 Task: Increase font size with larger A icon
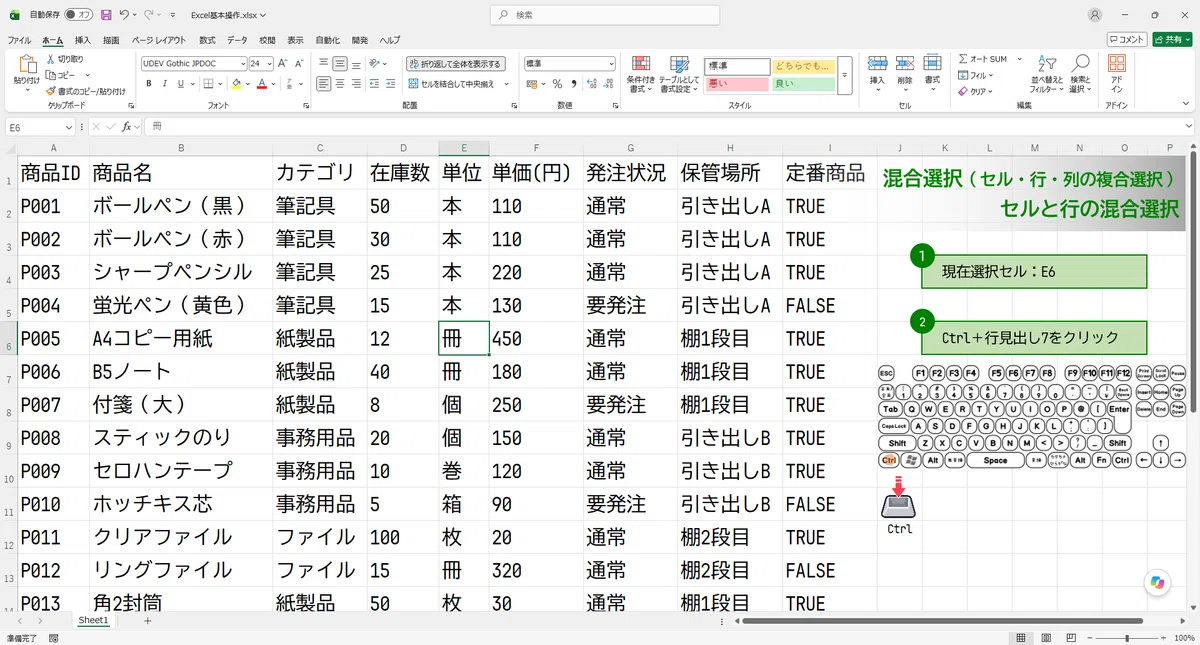click(x=283, y=63)
